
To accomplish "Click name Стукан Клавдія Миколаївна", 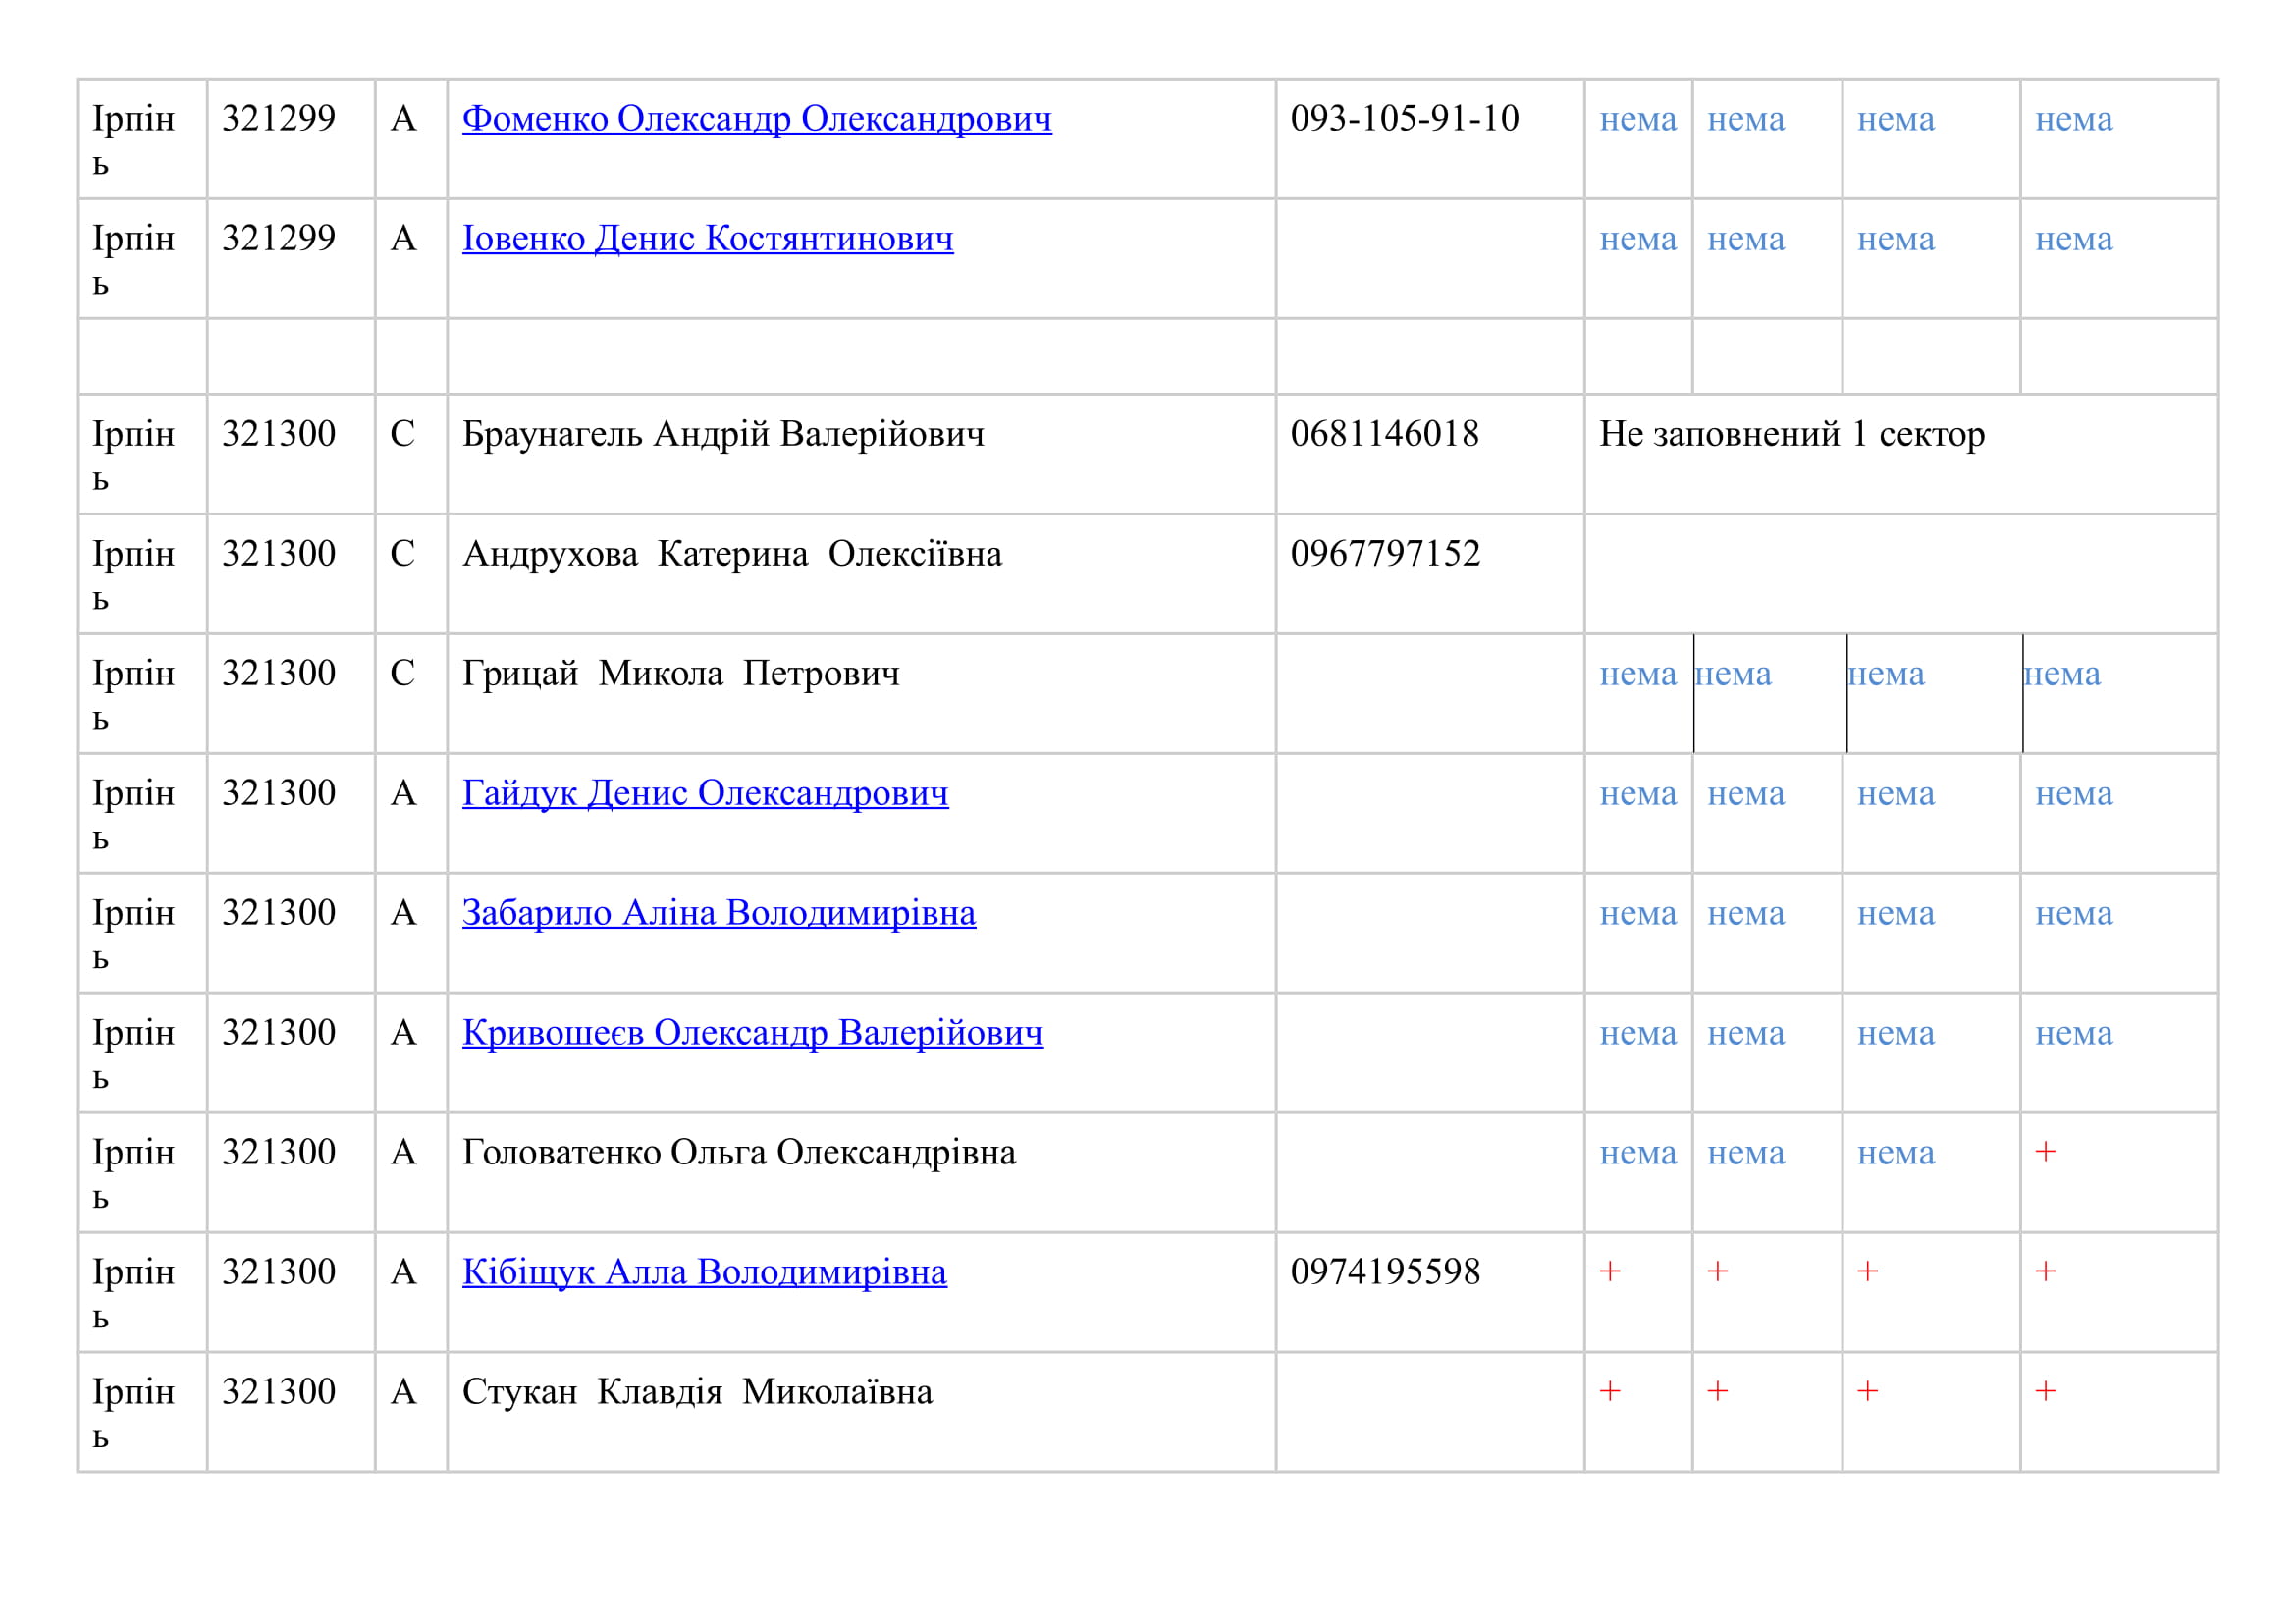I will tap(697, 1392).
